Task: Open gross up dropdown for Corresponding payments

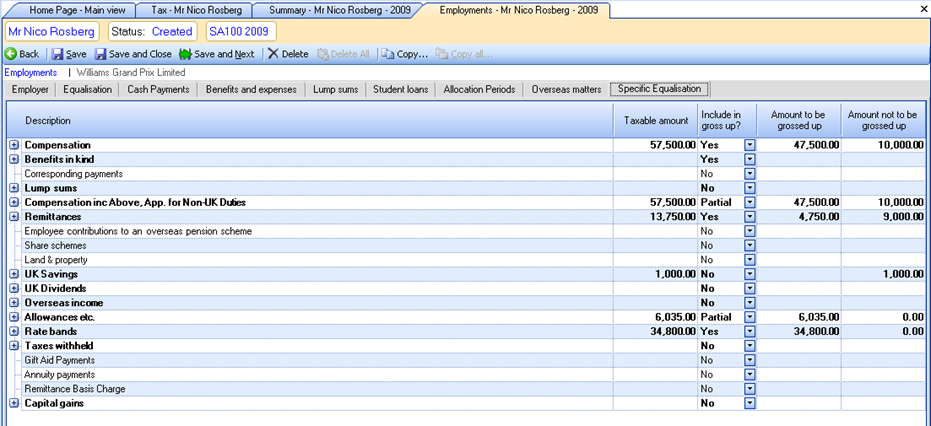Action: (x=749, y=174)
